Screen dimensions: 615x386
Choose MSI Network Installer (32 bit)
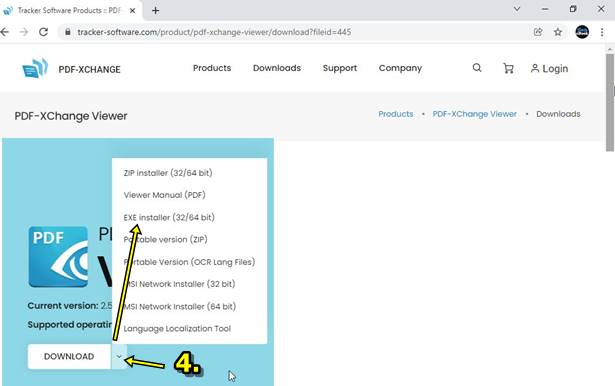[179, 284]
